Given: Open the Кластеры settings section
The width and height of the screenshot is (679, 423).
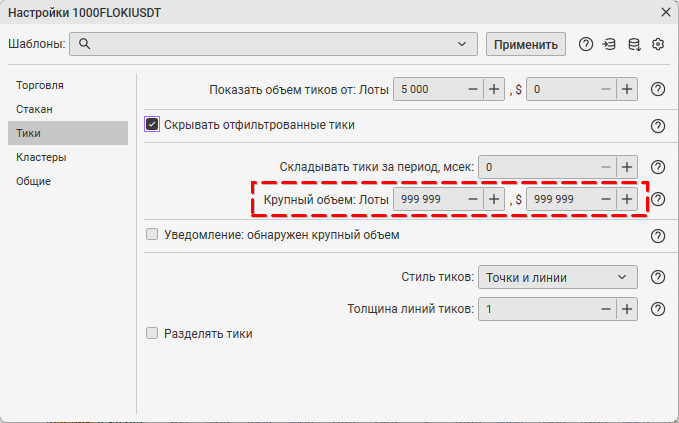Looking at the screenshot, I should click(41, 157).
